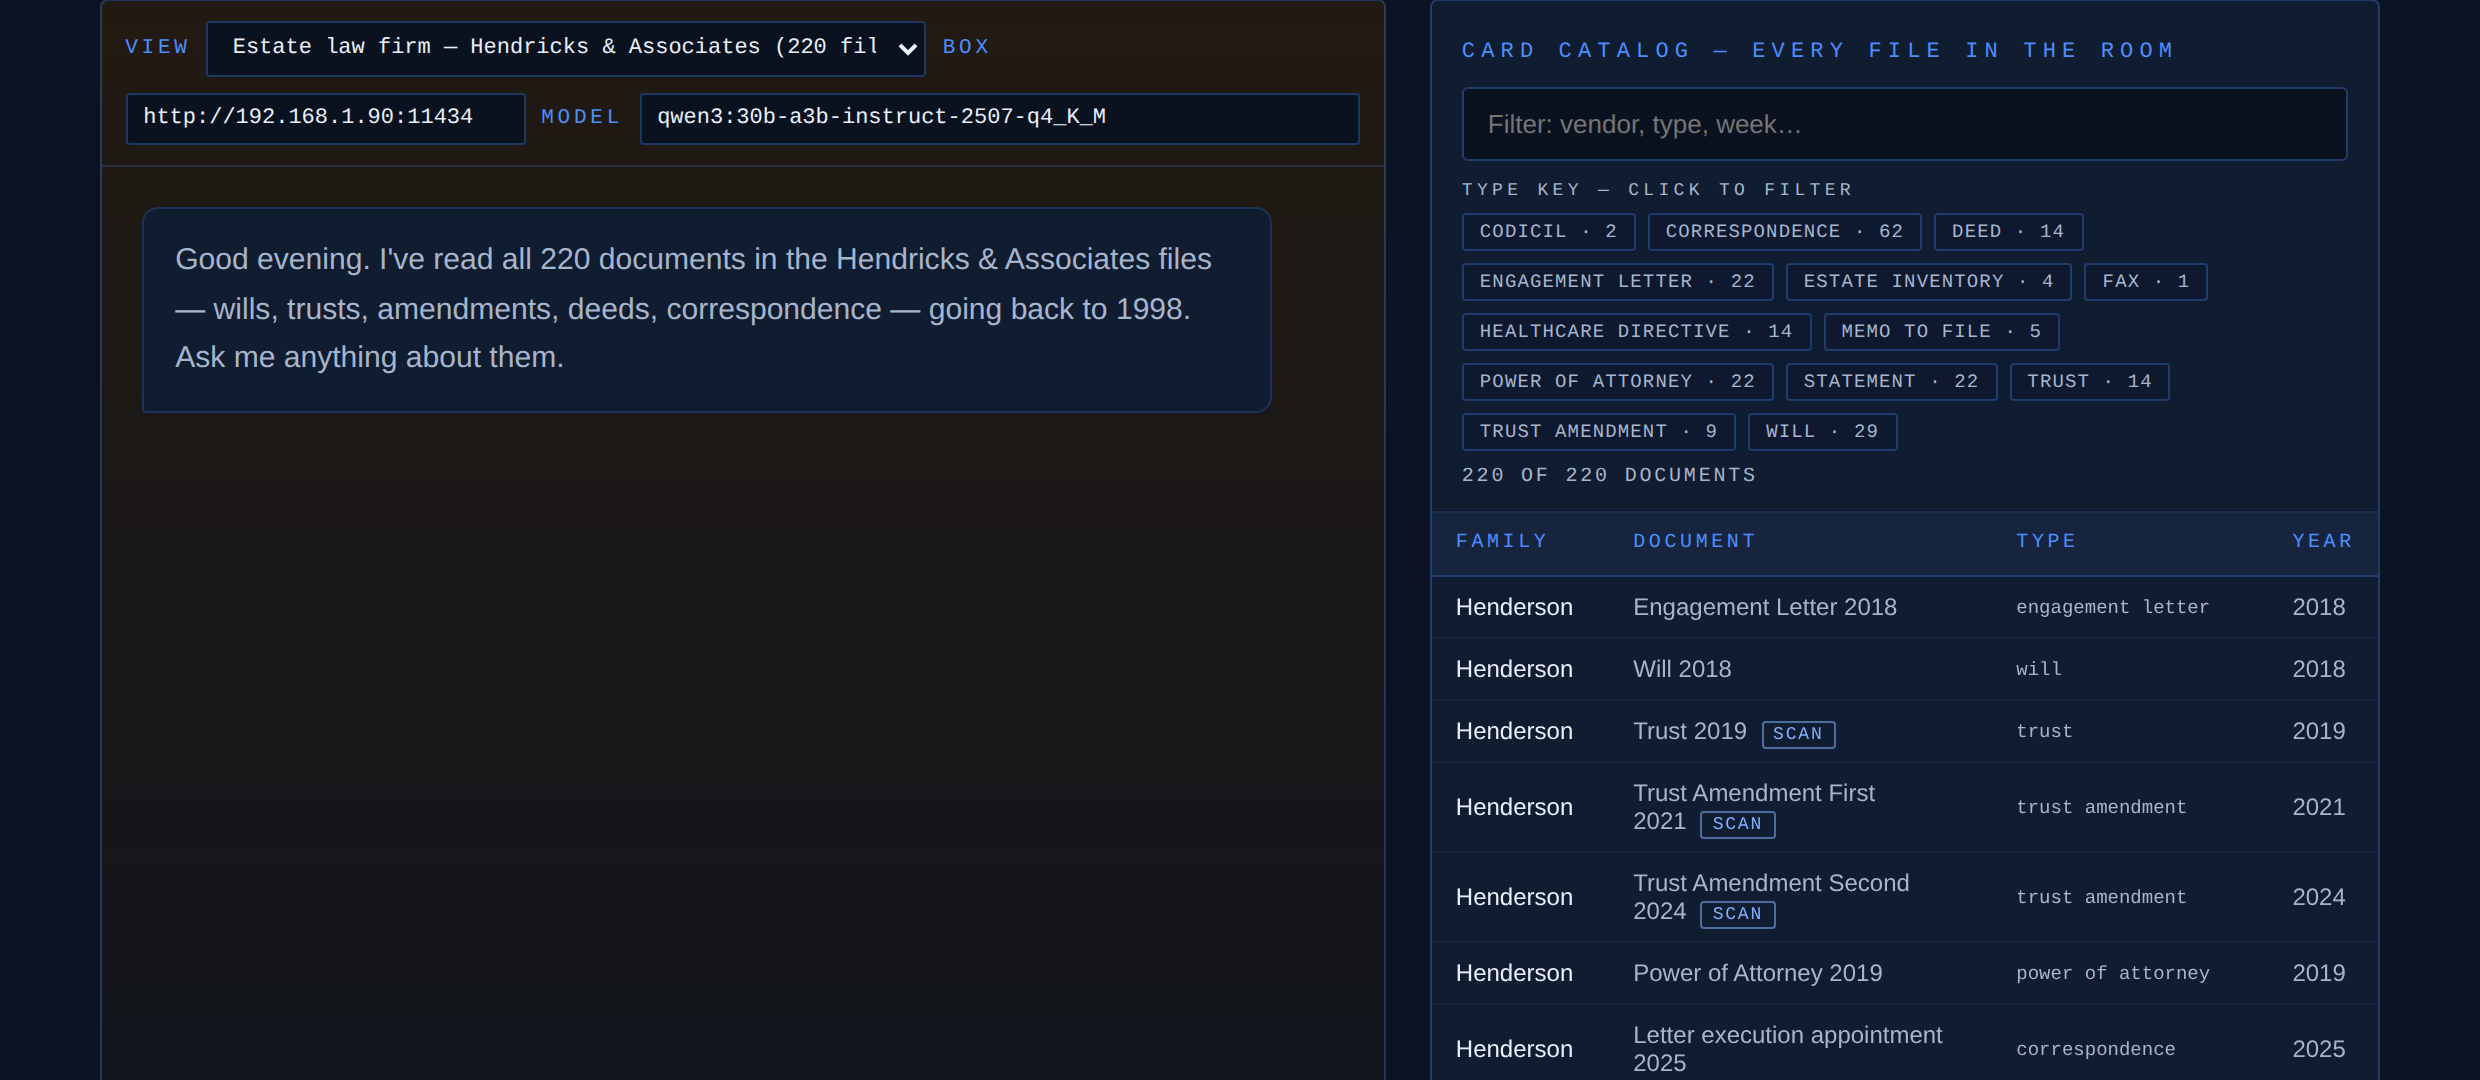
Task: Click year 2021 in Trust Amendment row
Action: [2318, 807]
